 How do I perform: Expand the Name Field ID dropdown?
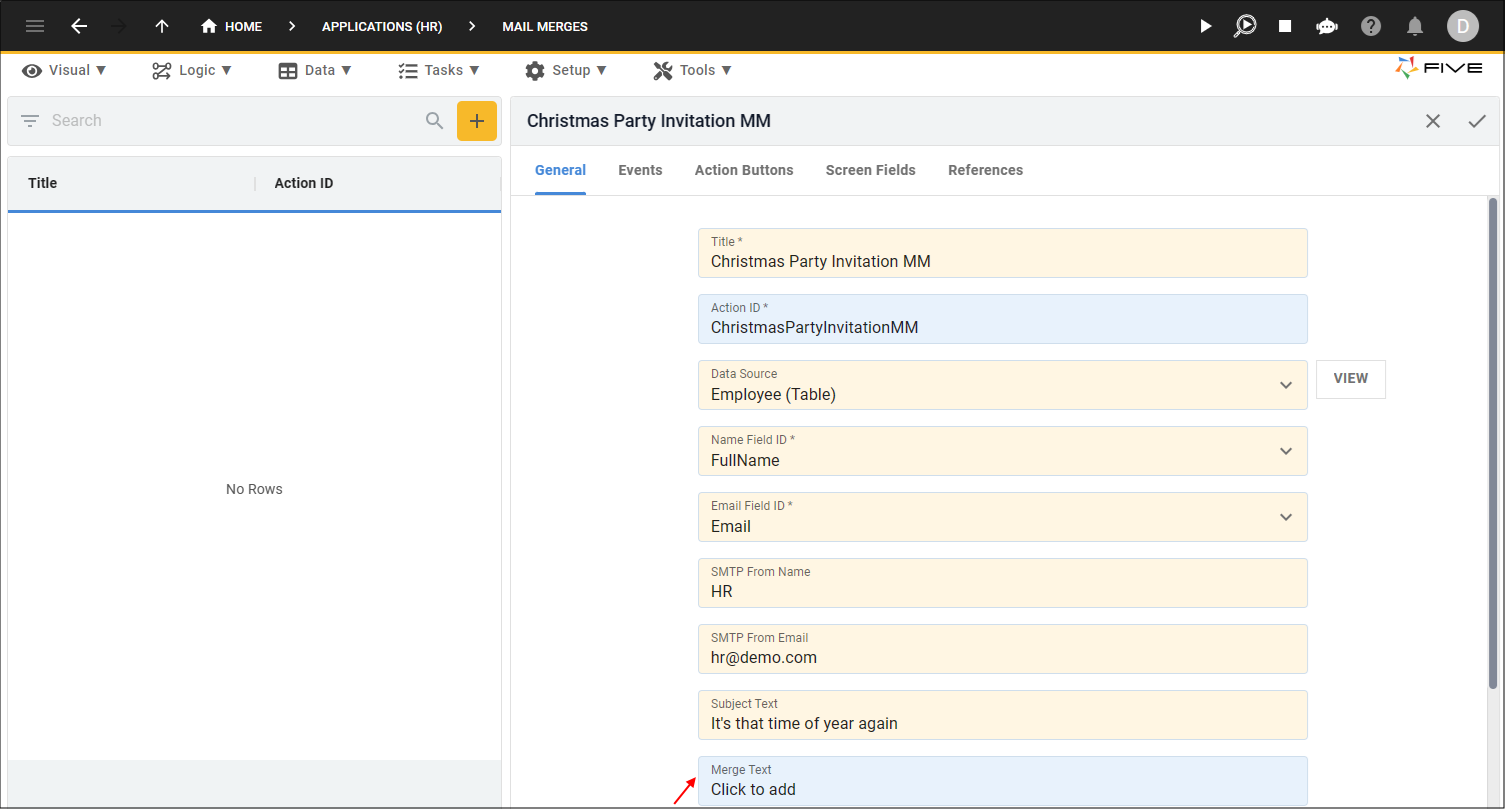tap(1286, 451)
